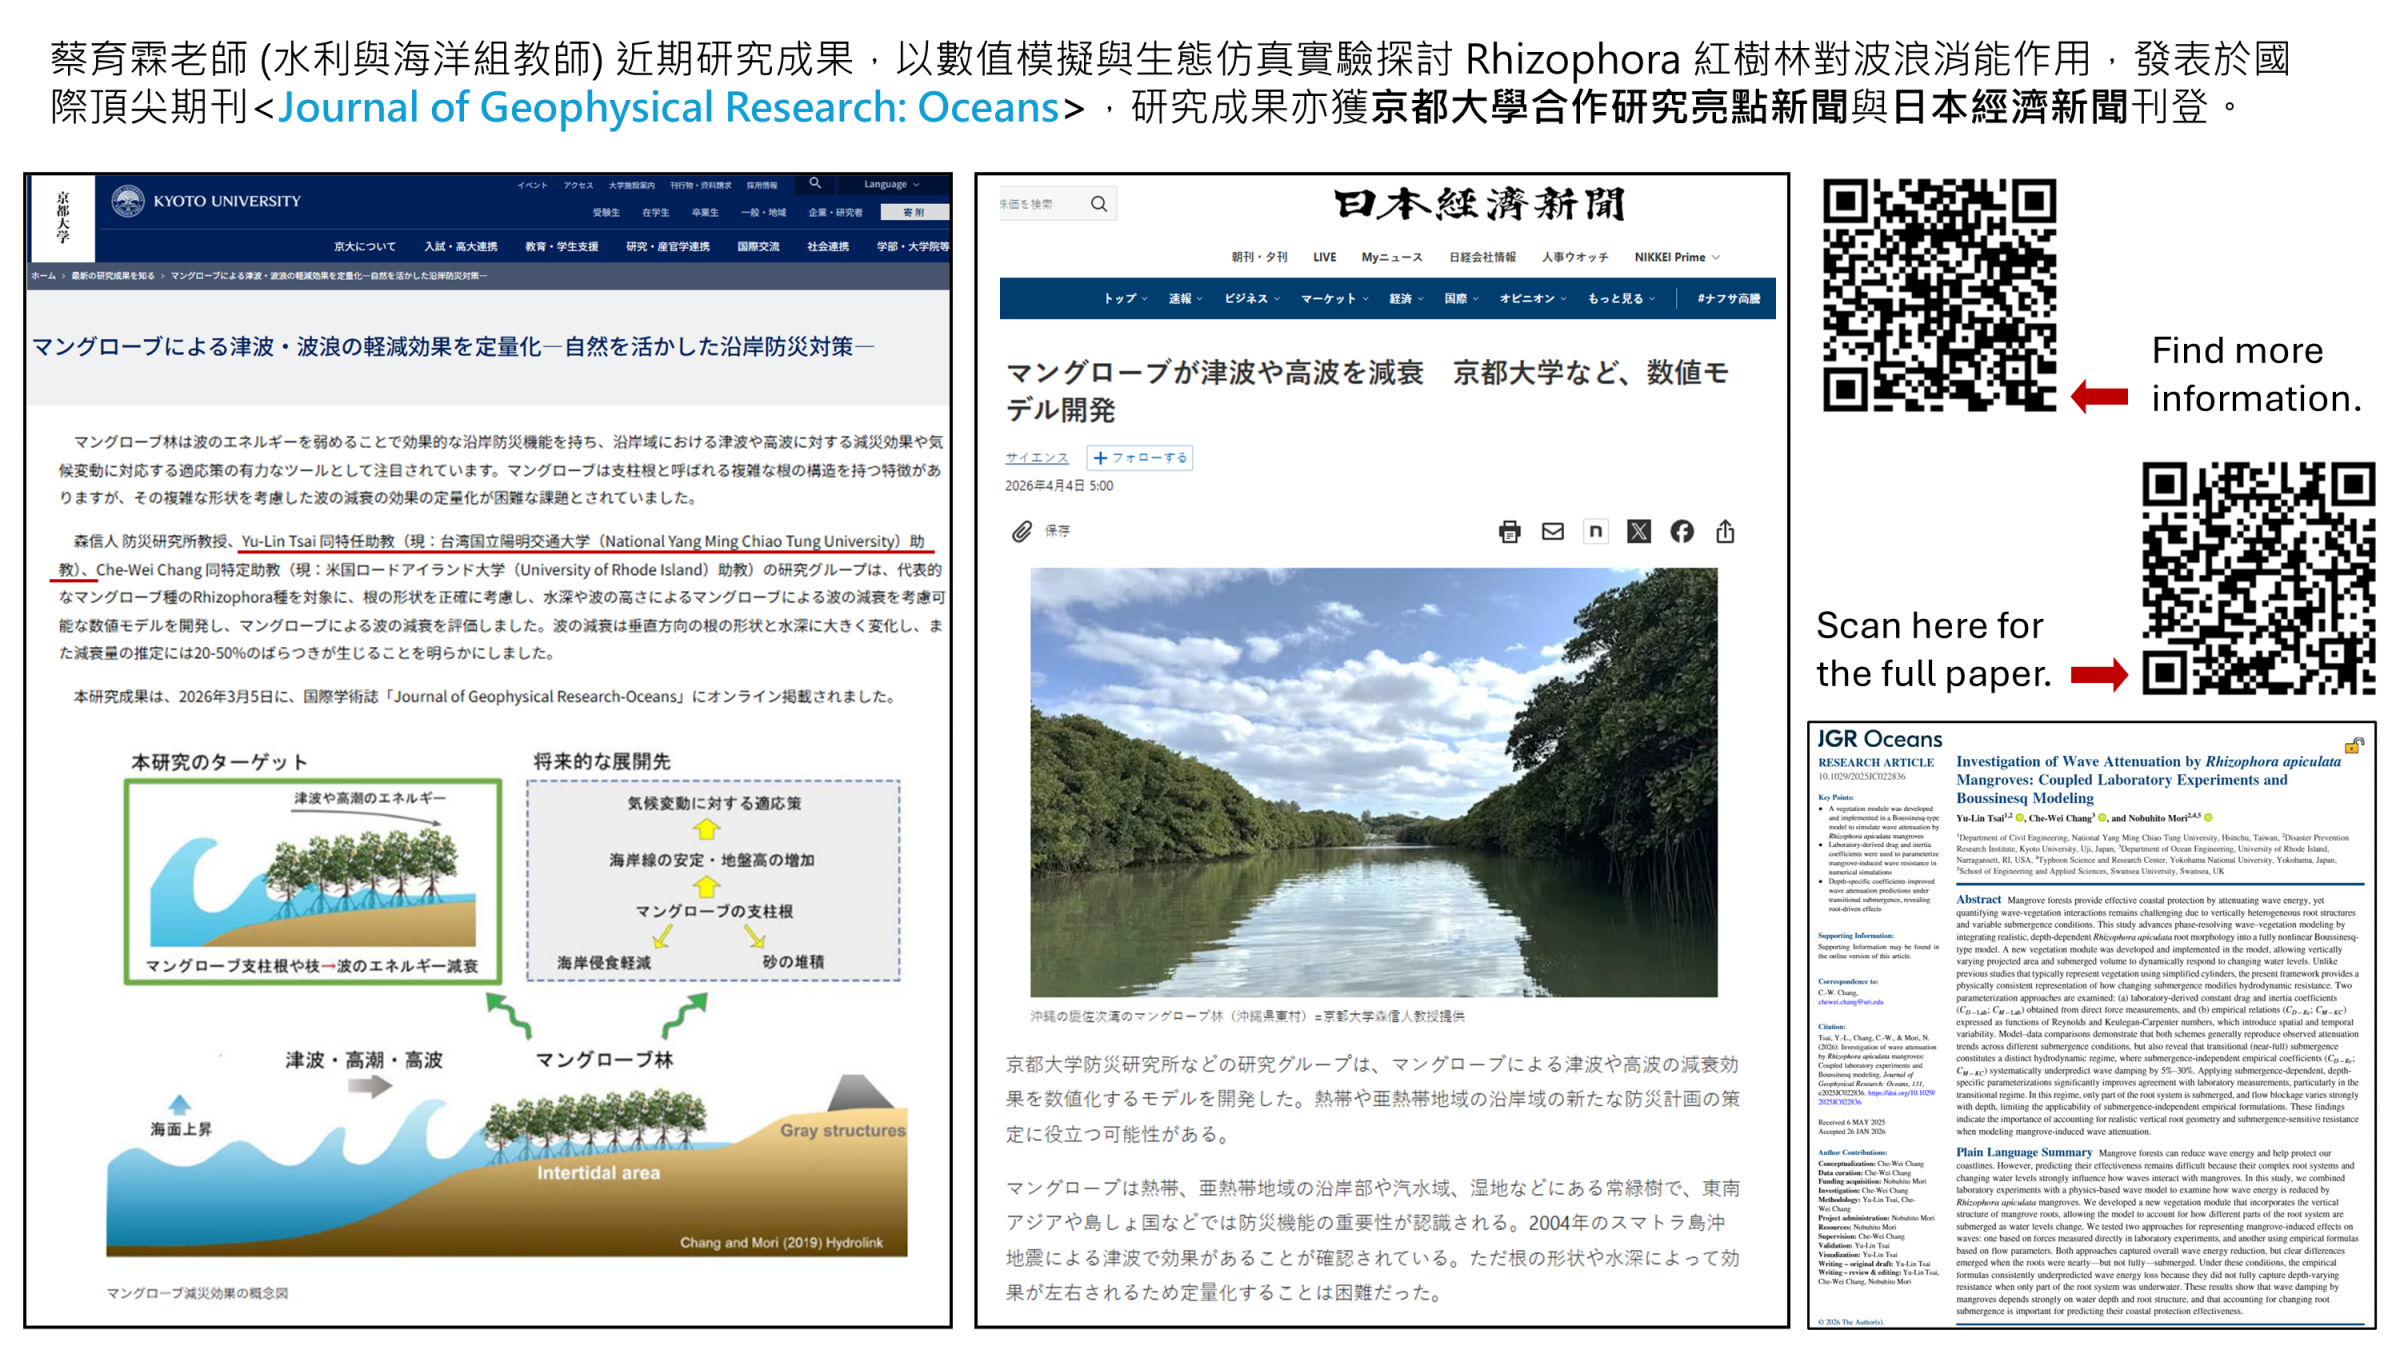Click the 企業・研究者 audience link
The height and width of the screenshot is (1350, 2400).
[x=836, y=212]
